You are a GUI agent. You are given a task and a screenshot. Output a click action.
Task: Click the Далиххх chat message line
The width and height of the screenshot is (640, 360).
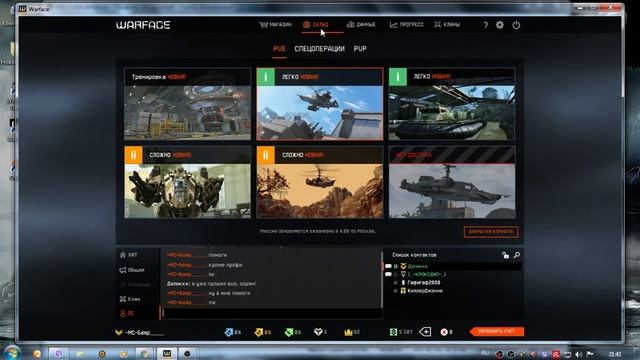pos(211,283)
